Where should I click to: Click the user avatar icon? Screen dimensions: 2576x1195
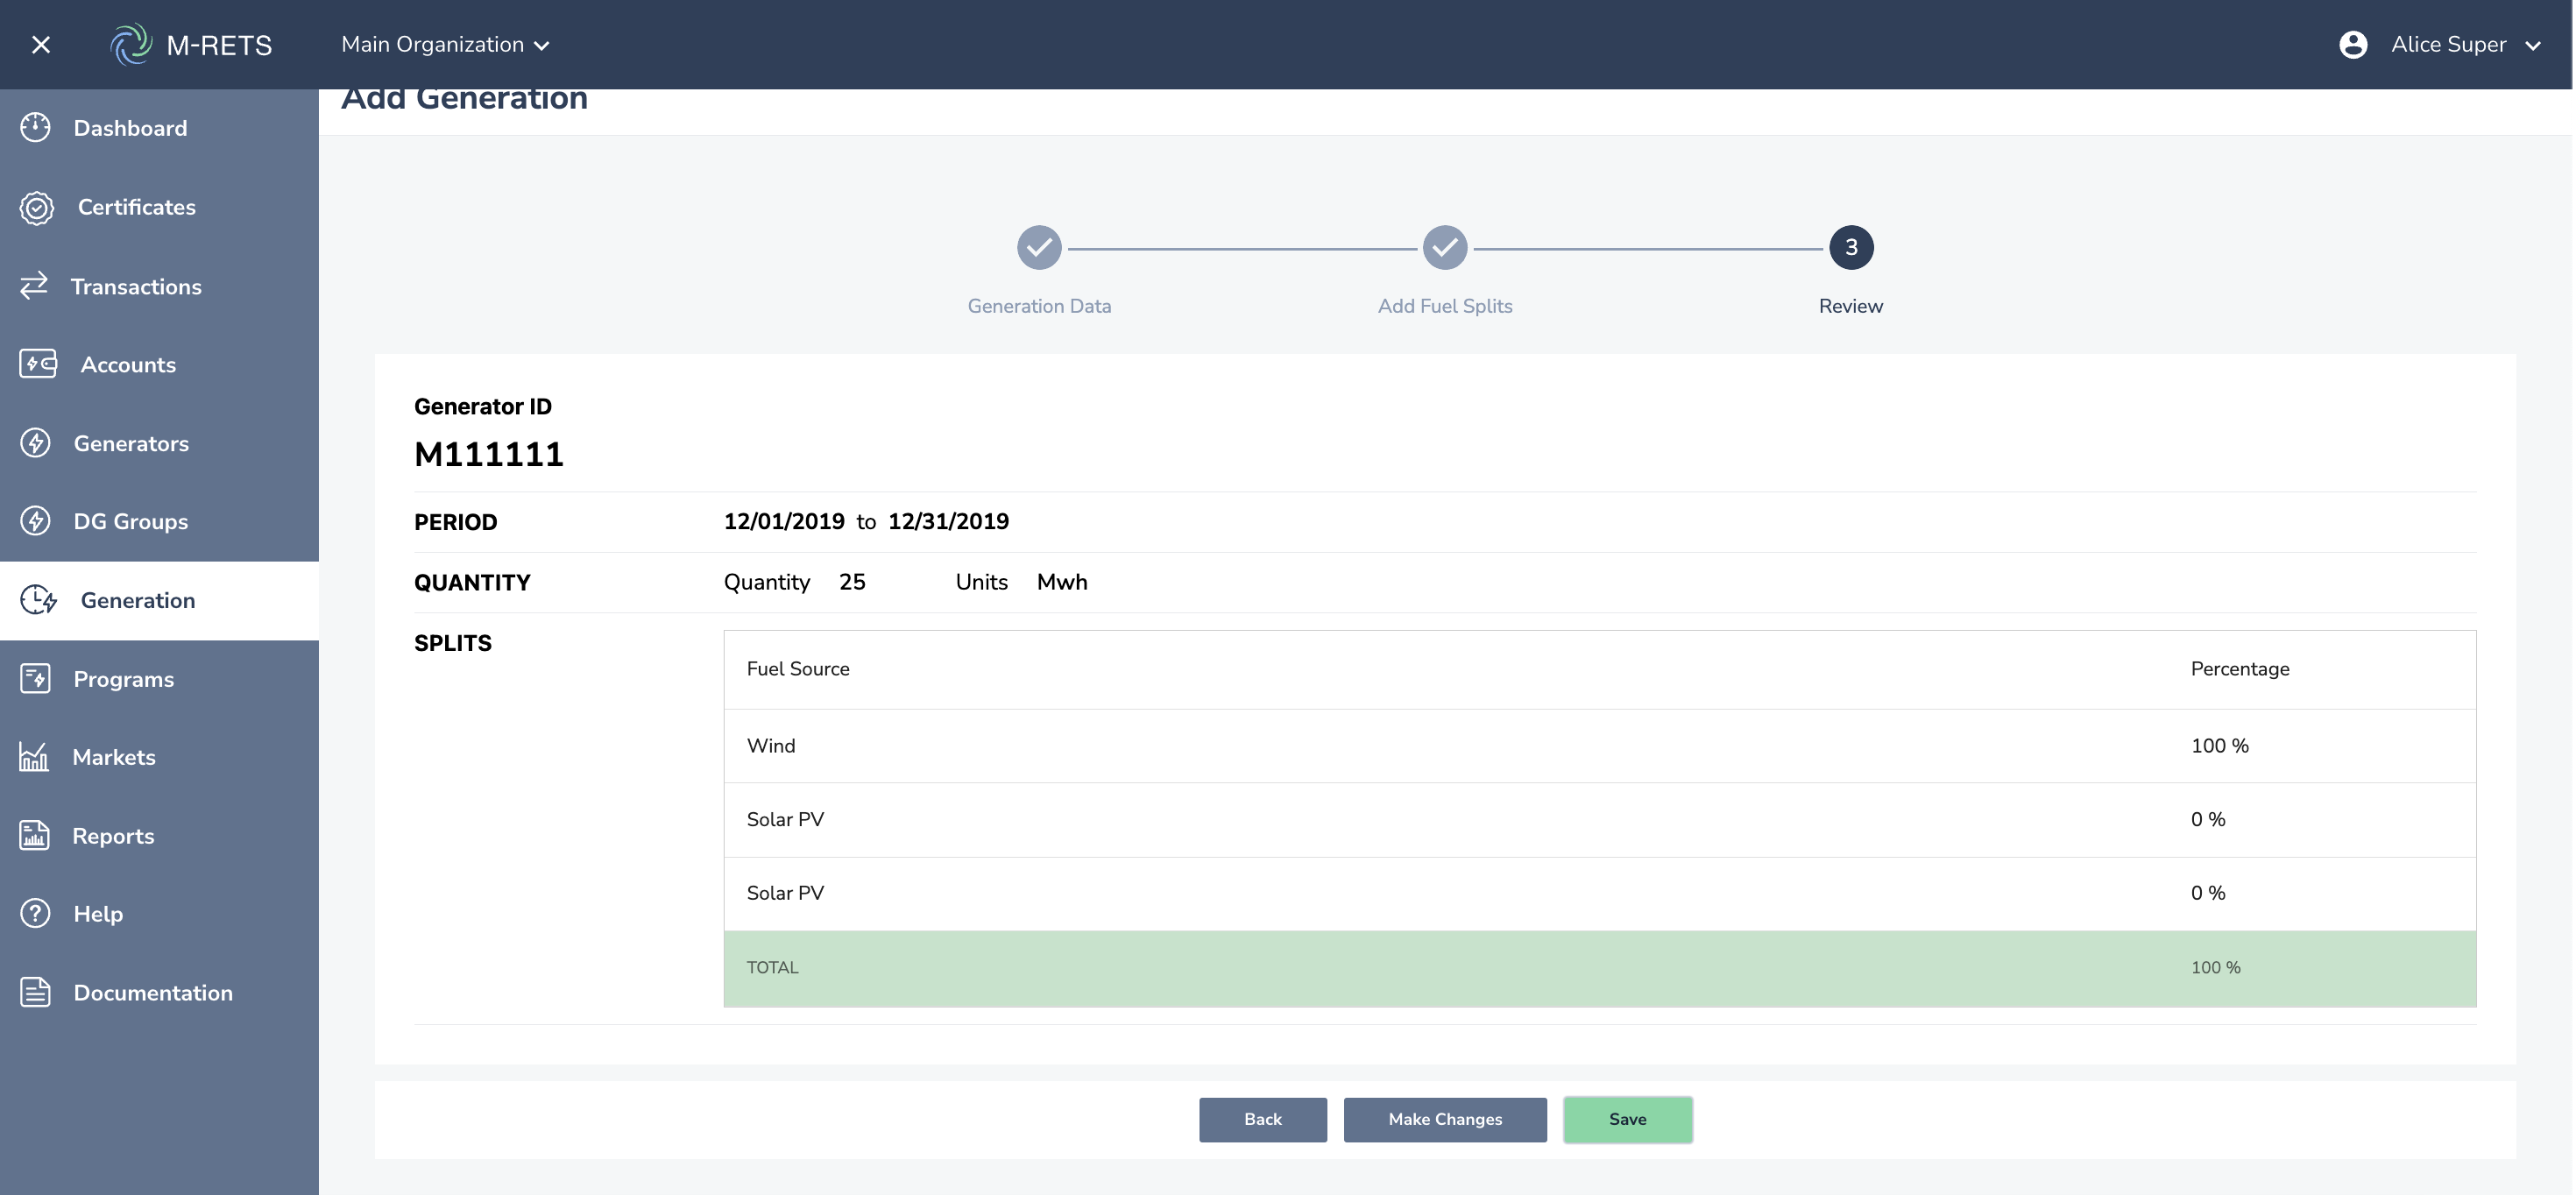(2353, 45)
